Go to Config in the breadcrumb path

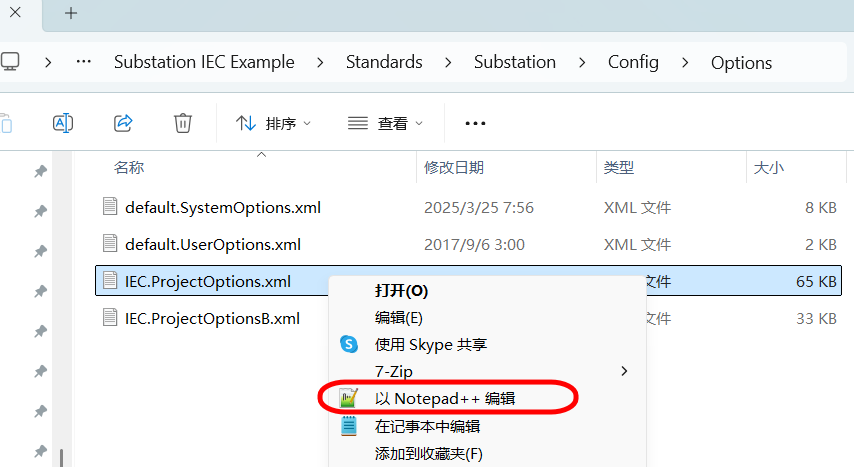click(633, 62)
